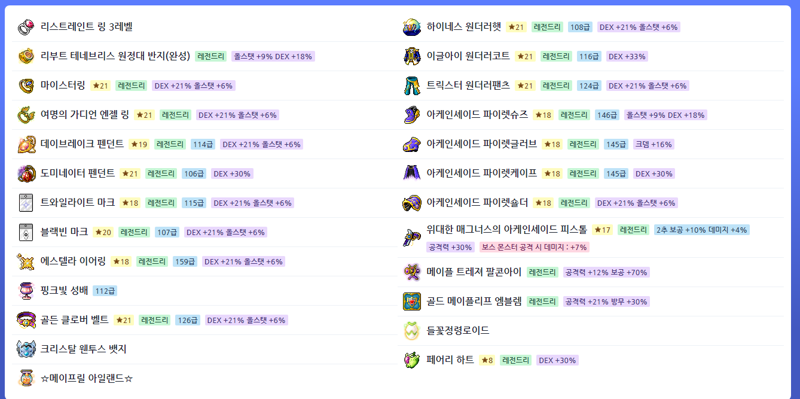
Task: Click the 크리스탈 웬투스 뱃지 icon
Action: click(x=25, y=349)
